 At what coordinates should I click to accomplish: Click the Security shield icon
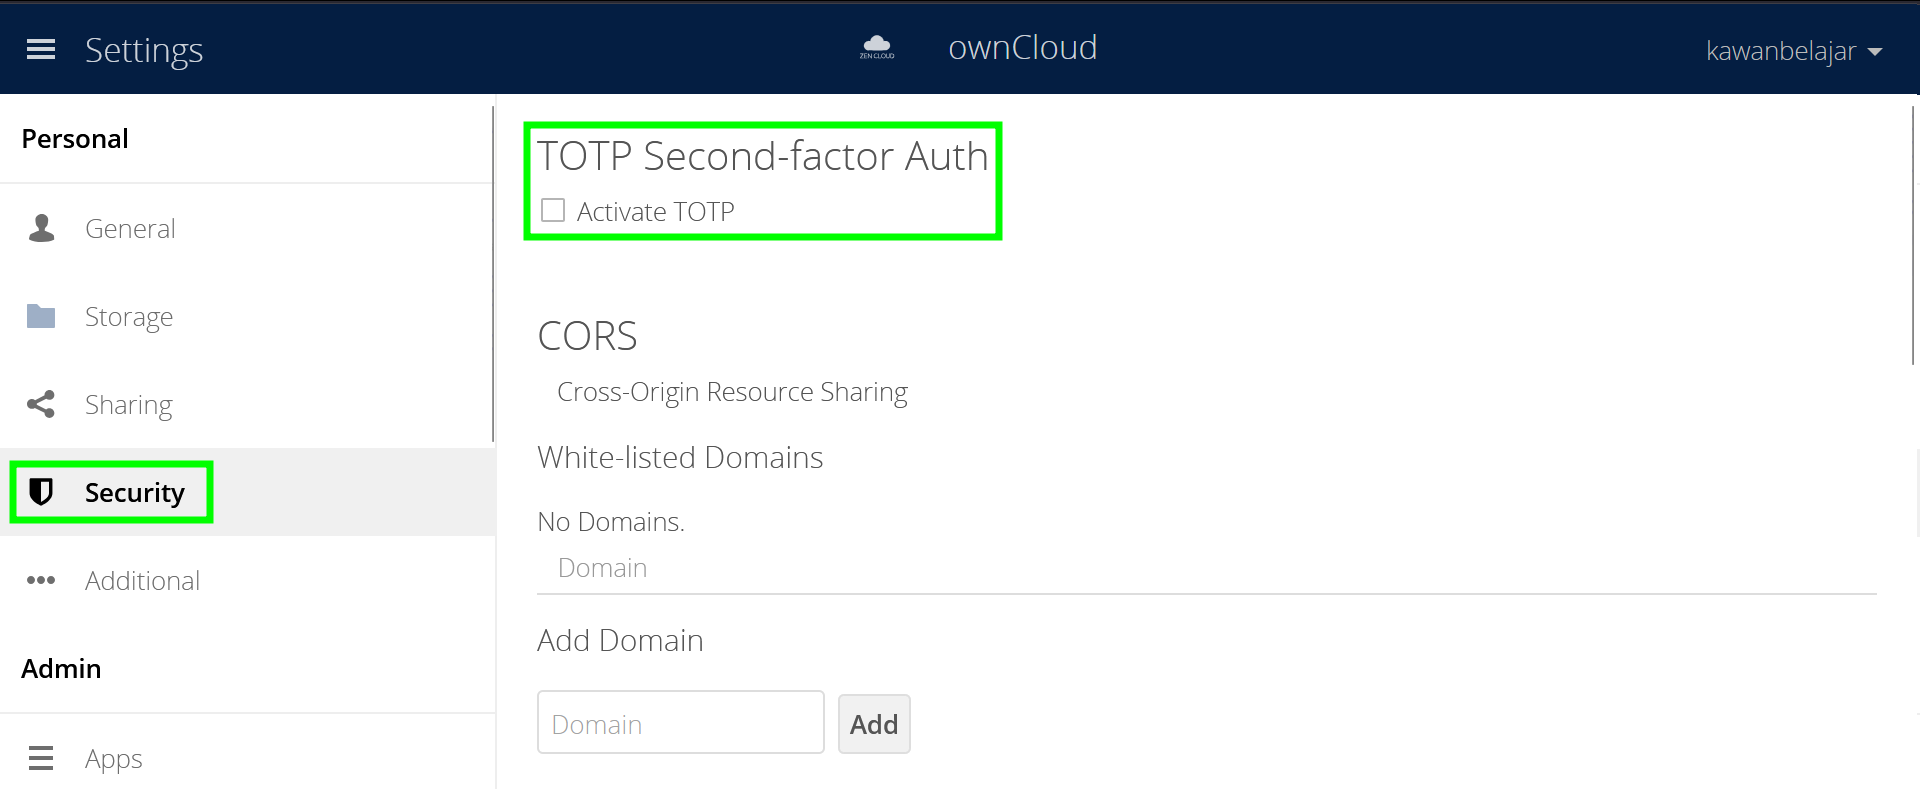pyautogui.click(x=41, y=492)
